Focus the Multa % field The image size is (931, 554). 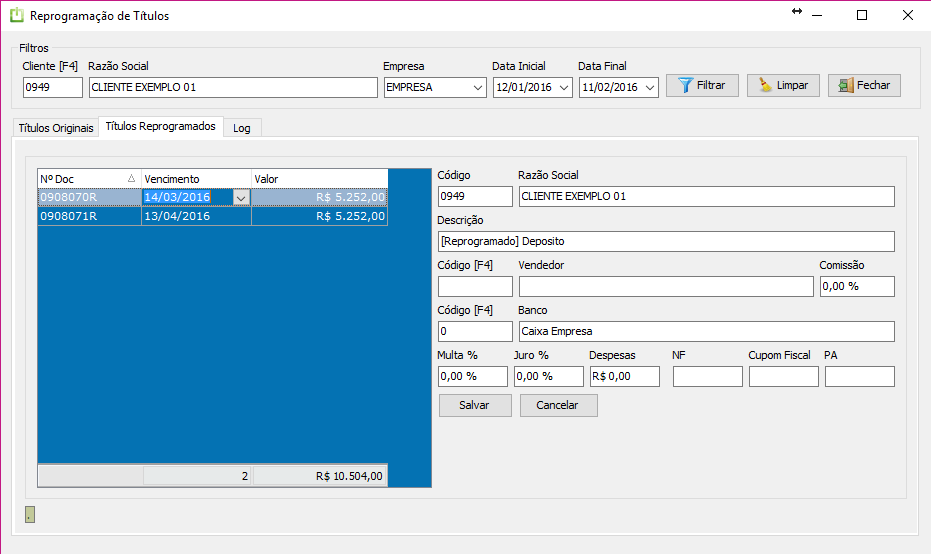(x=473, y=377)
